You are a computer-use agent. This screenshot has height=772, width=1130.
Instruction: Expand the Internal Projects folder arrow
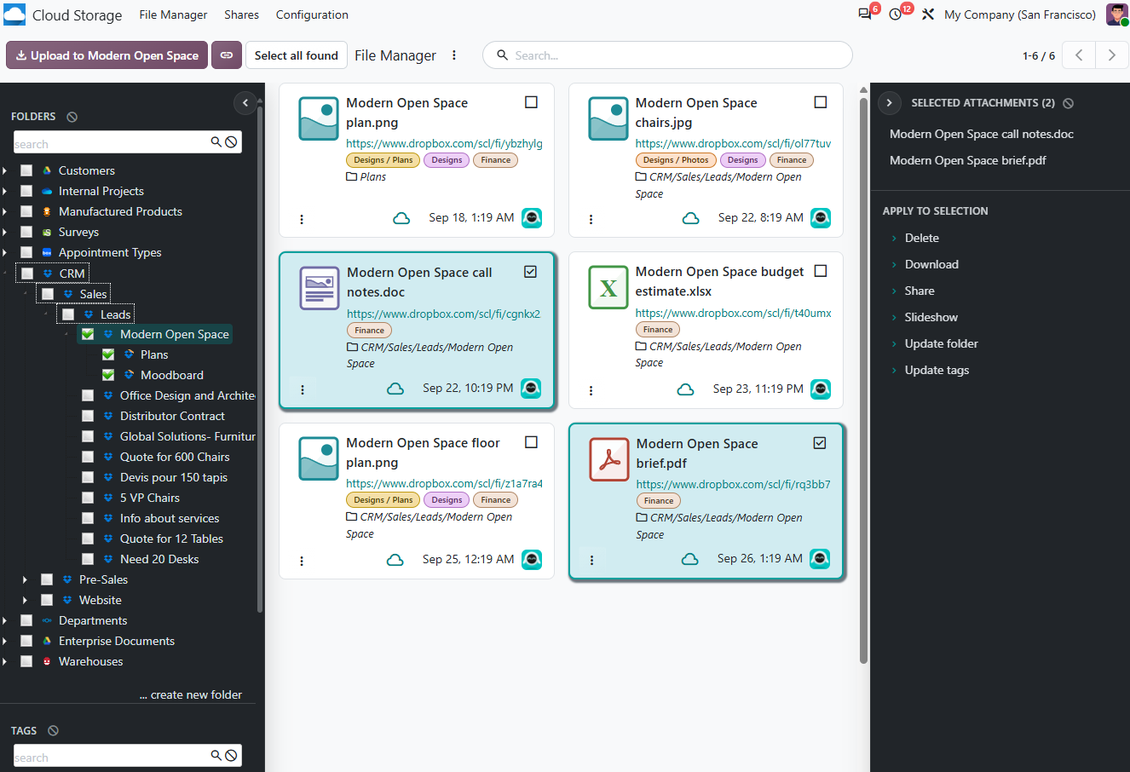[x=5, y=191]
